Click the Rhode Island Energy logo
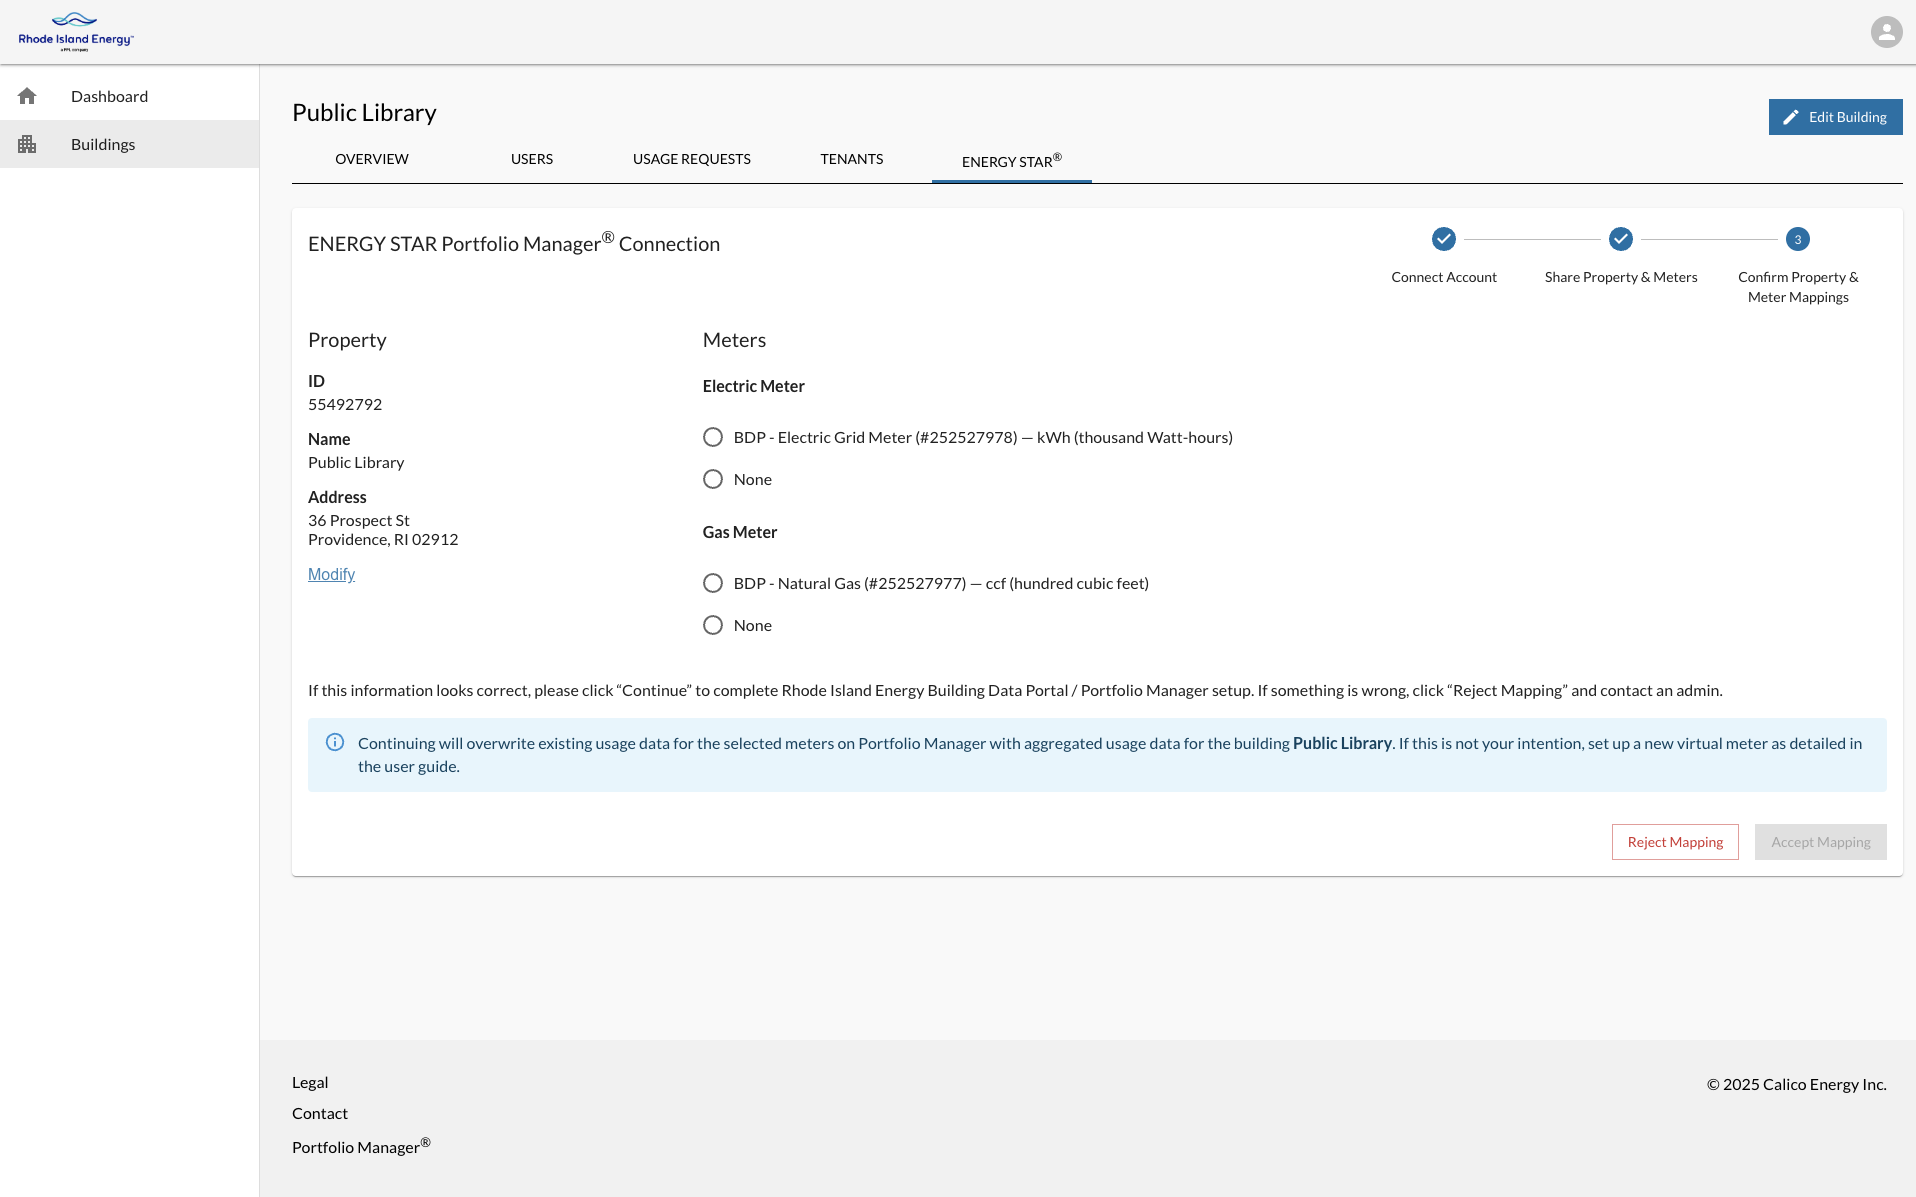The height and width of the screenshot is (1197, 1916). click(x=76, y=32)
